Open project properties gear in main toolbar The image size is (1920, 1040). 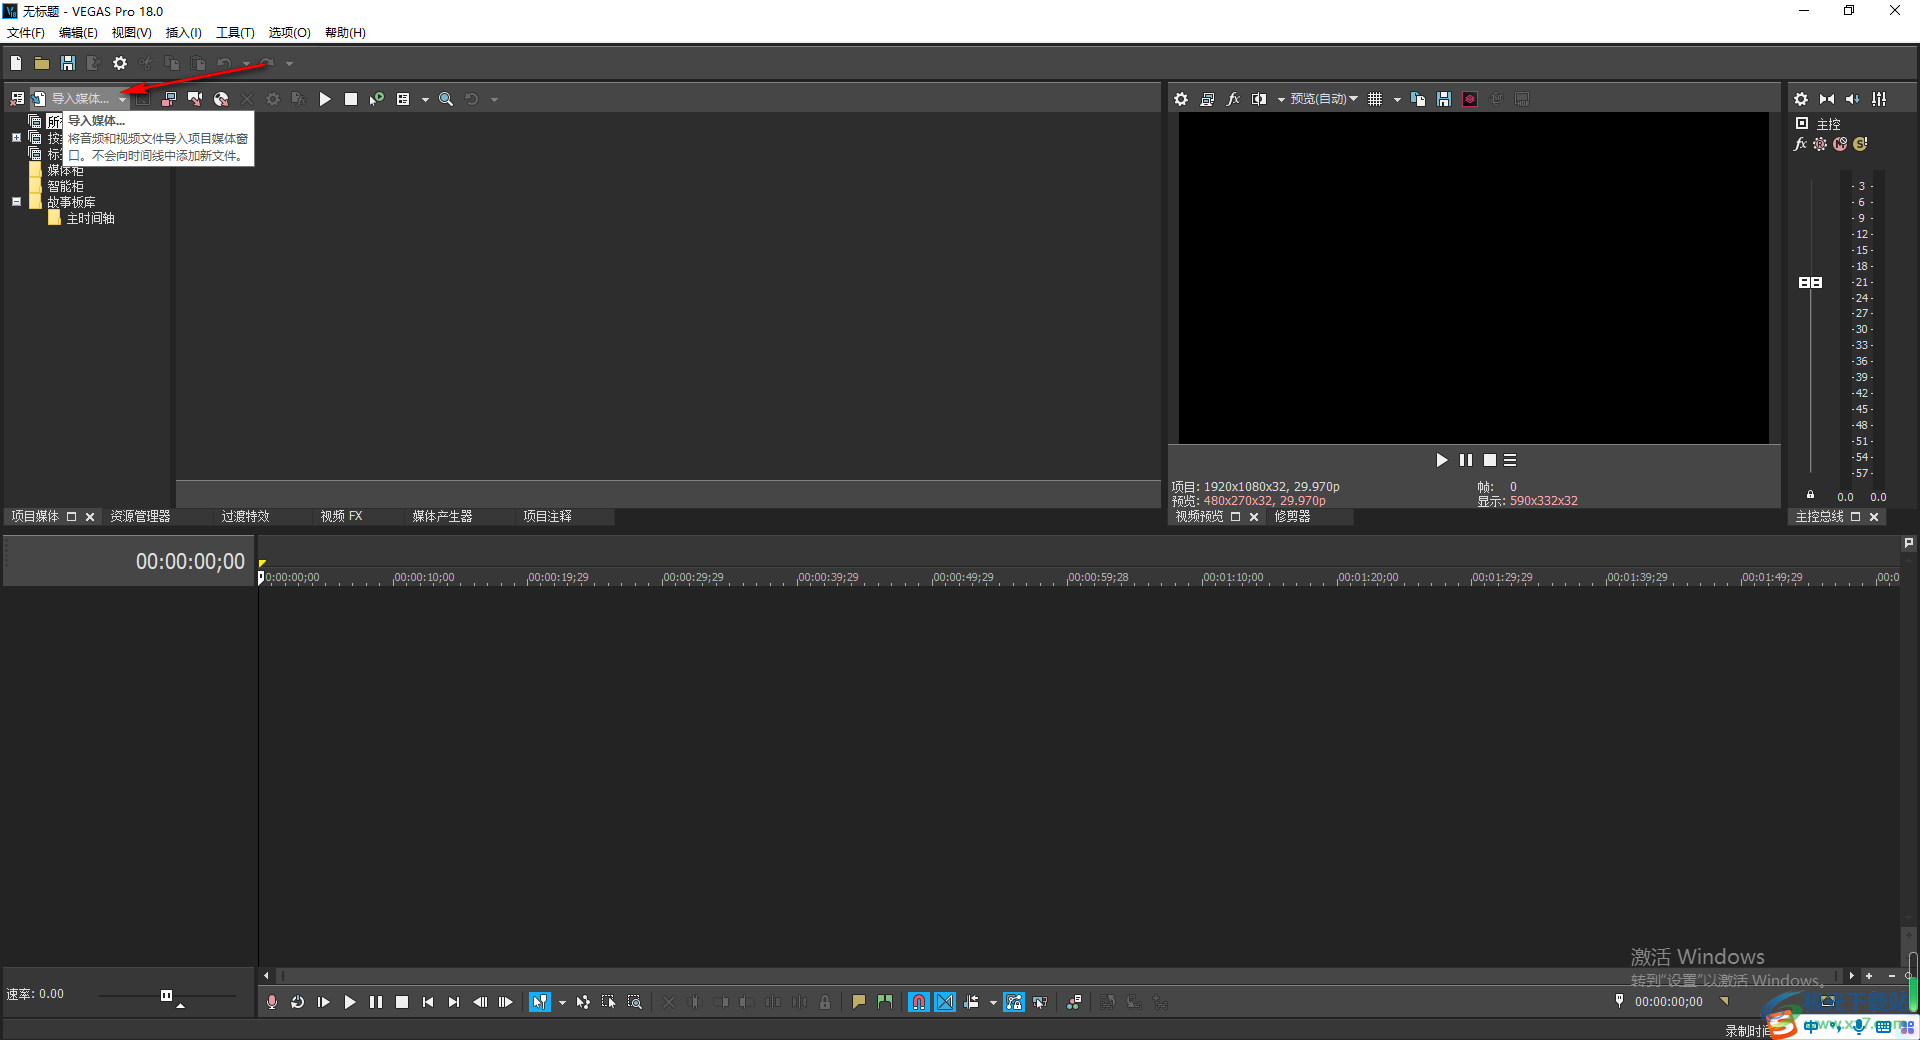coord(120,63)
